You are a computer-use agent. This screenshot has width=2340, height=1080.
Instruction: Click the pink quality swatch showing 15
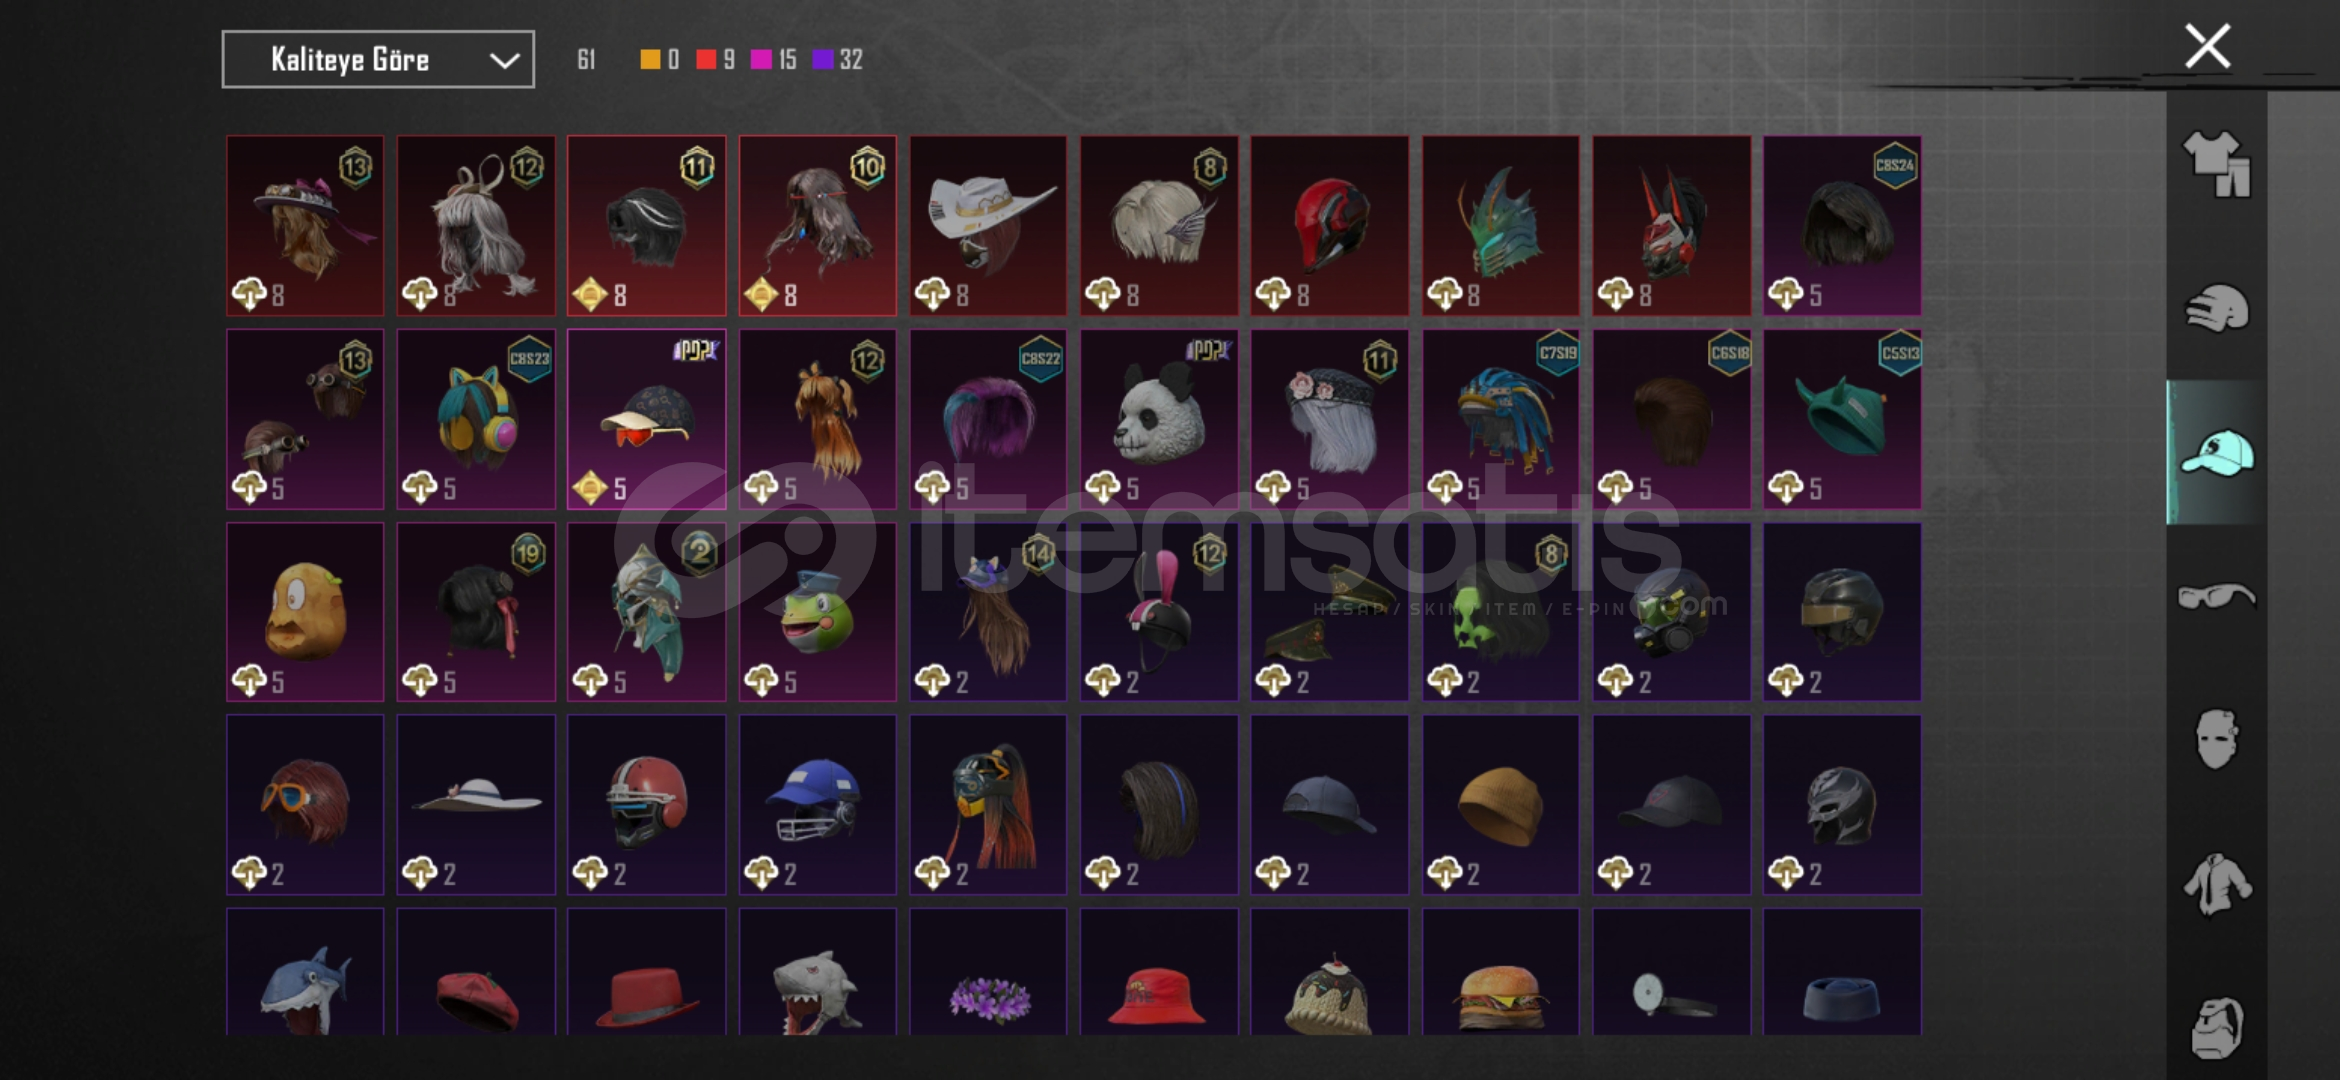(761, 60)
